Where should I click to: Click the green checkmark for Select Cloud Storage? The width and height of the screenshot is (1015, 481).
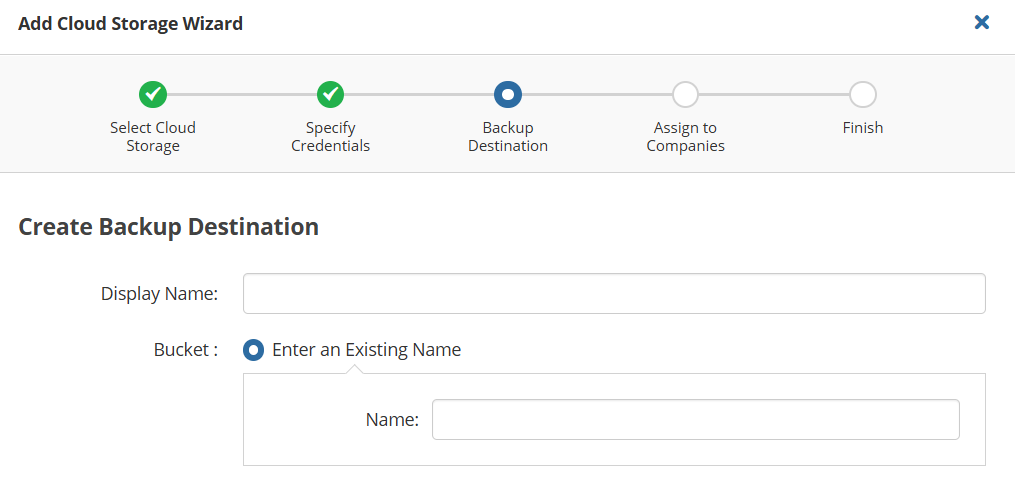(x=153, y=95)
